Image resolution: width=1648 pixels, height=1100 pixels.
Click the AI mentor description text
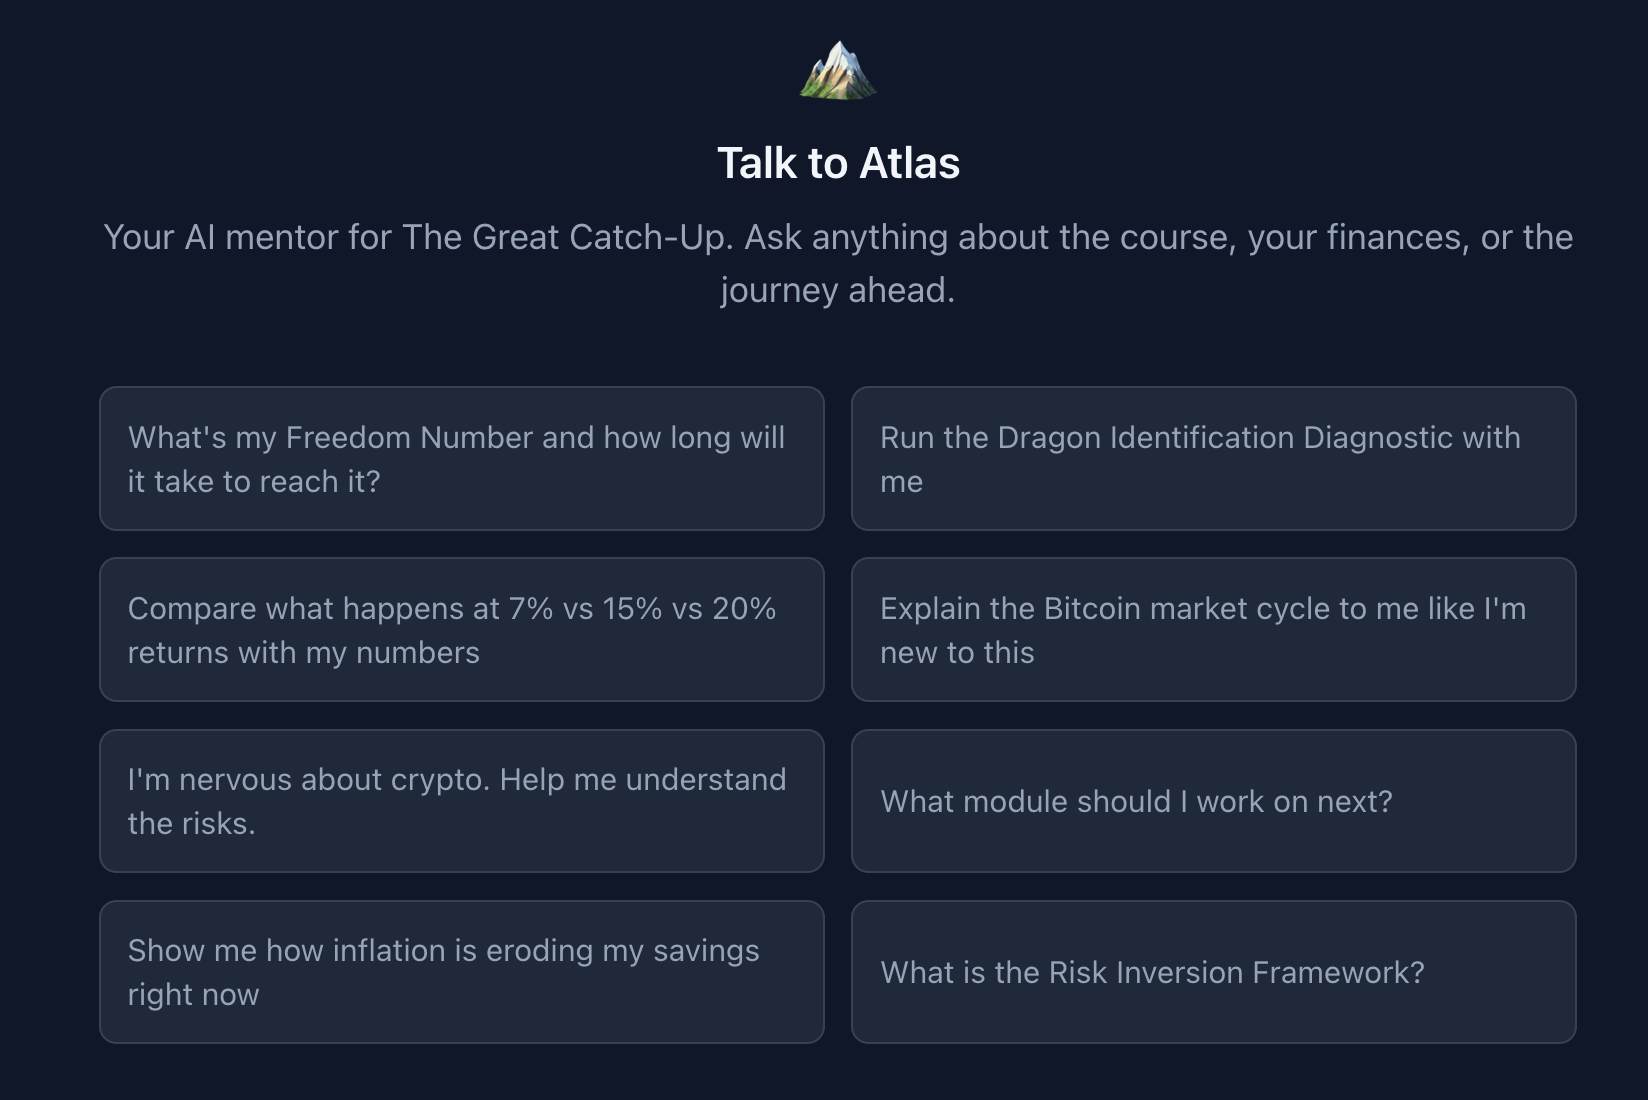point(837,263)
